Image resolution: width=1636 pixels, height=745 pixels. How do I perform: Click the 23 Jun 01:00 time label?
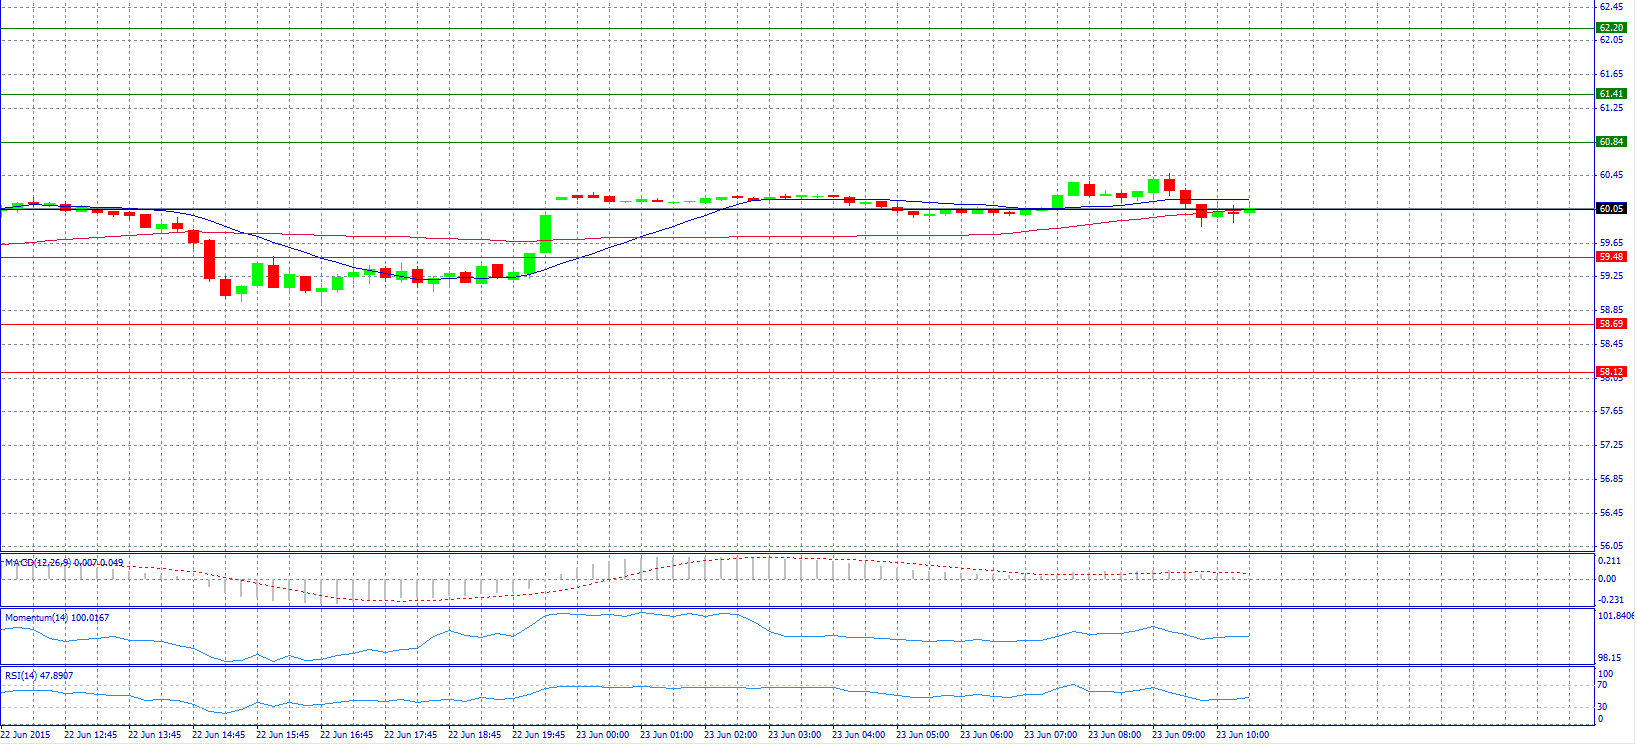point(666,735)
